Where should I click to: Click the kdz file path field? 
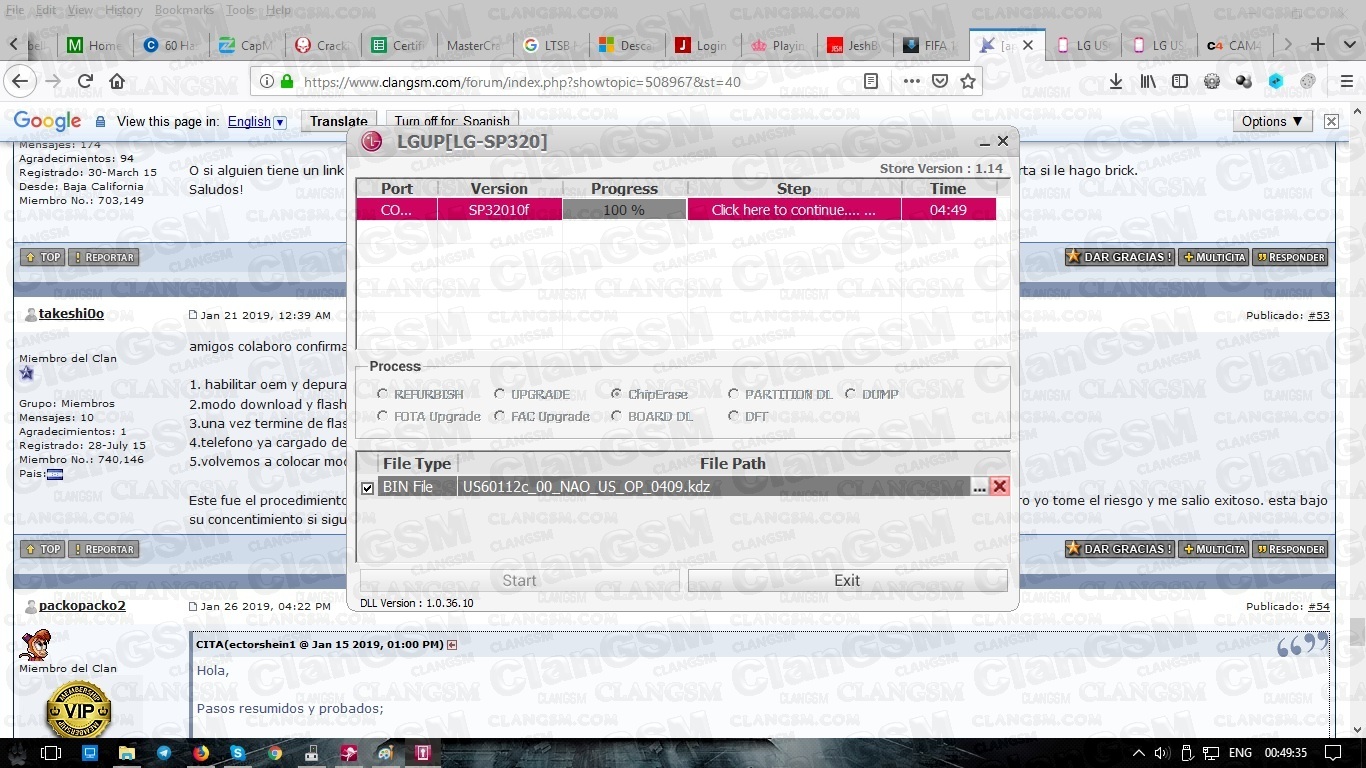click(714, 487)
